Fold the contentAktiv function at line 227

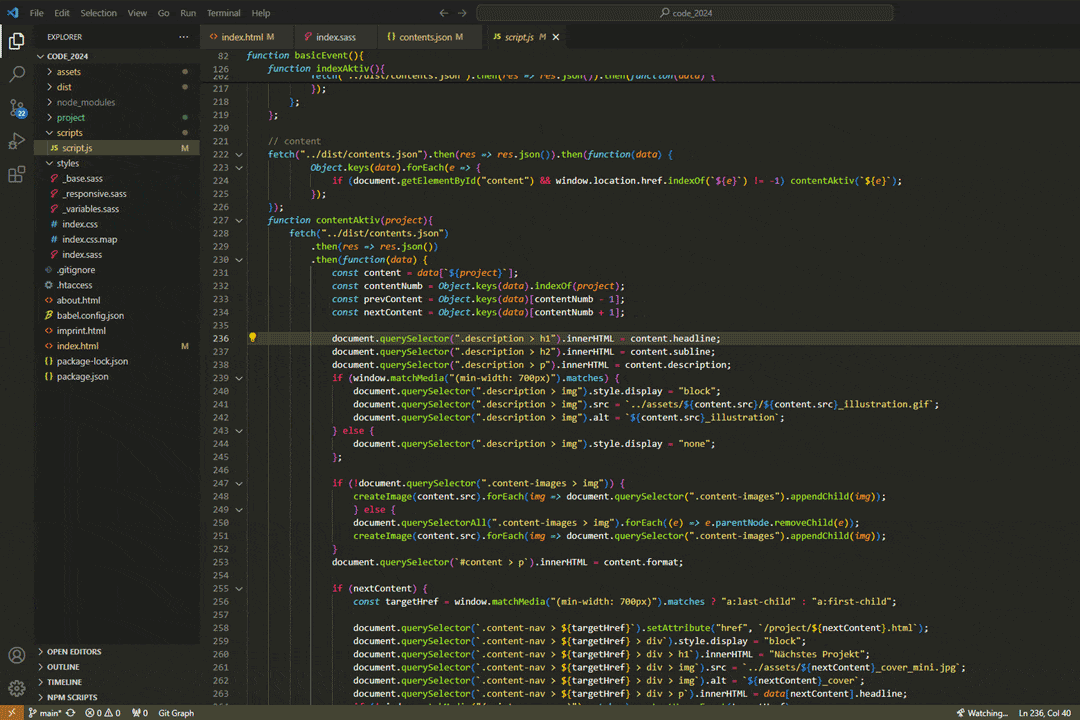[239, 220]
